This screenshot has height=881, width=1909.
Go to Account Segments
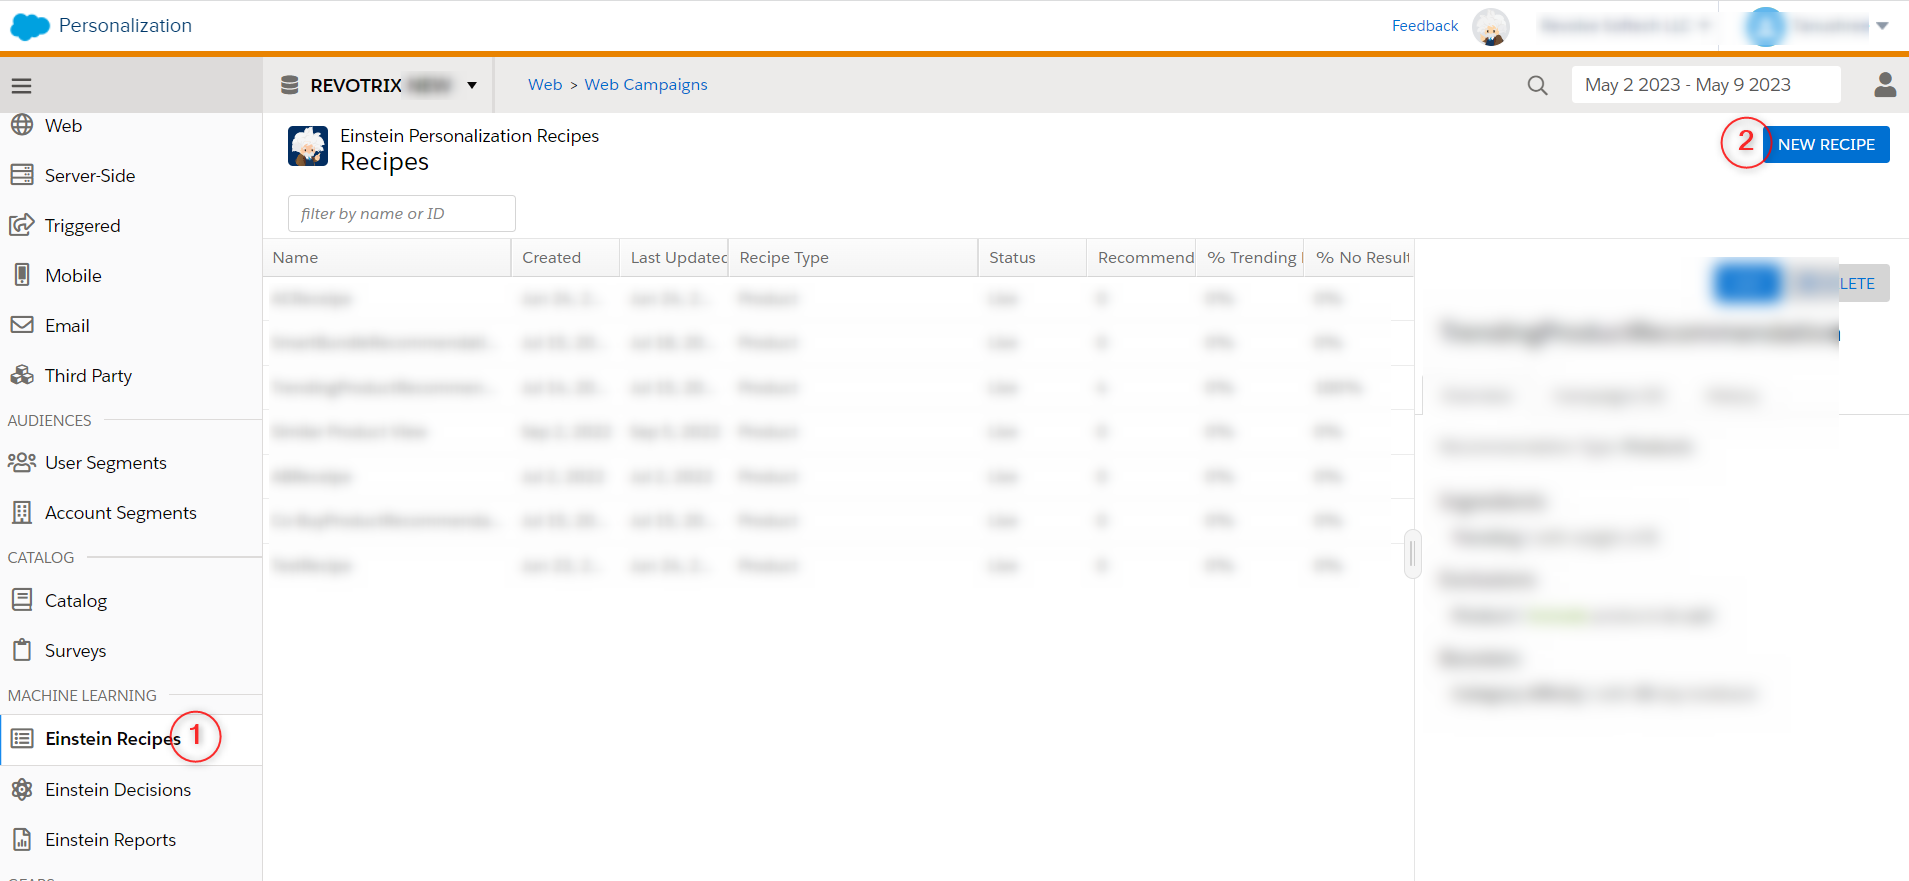pyautogui.click(x=121, y=512)
